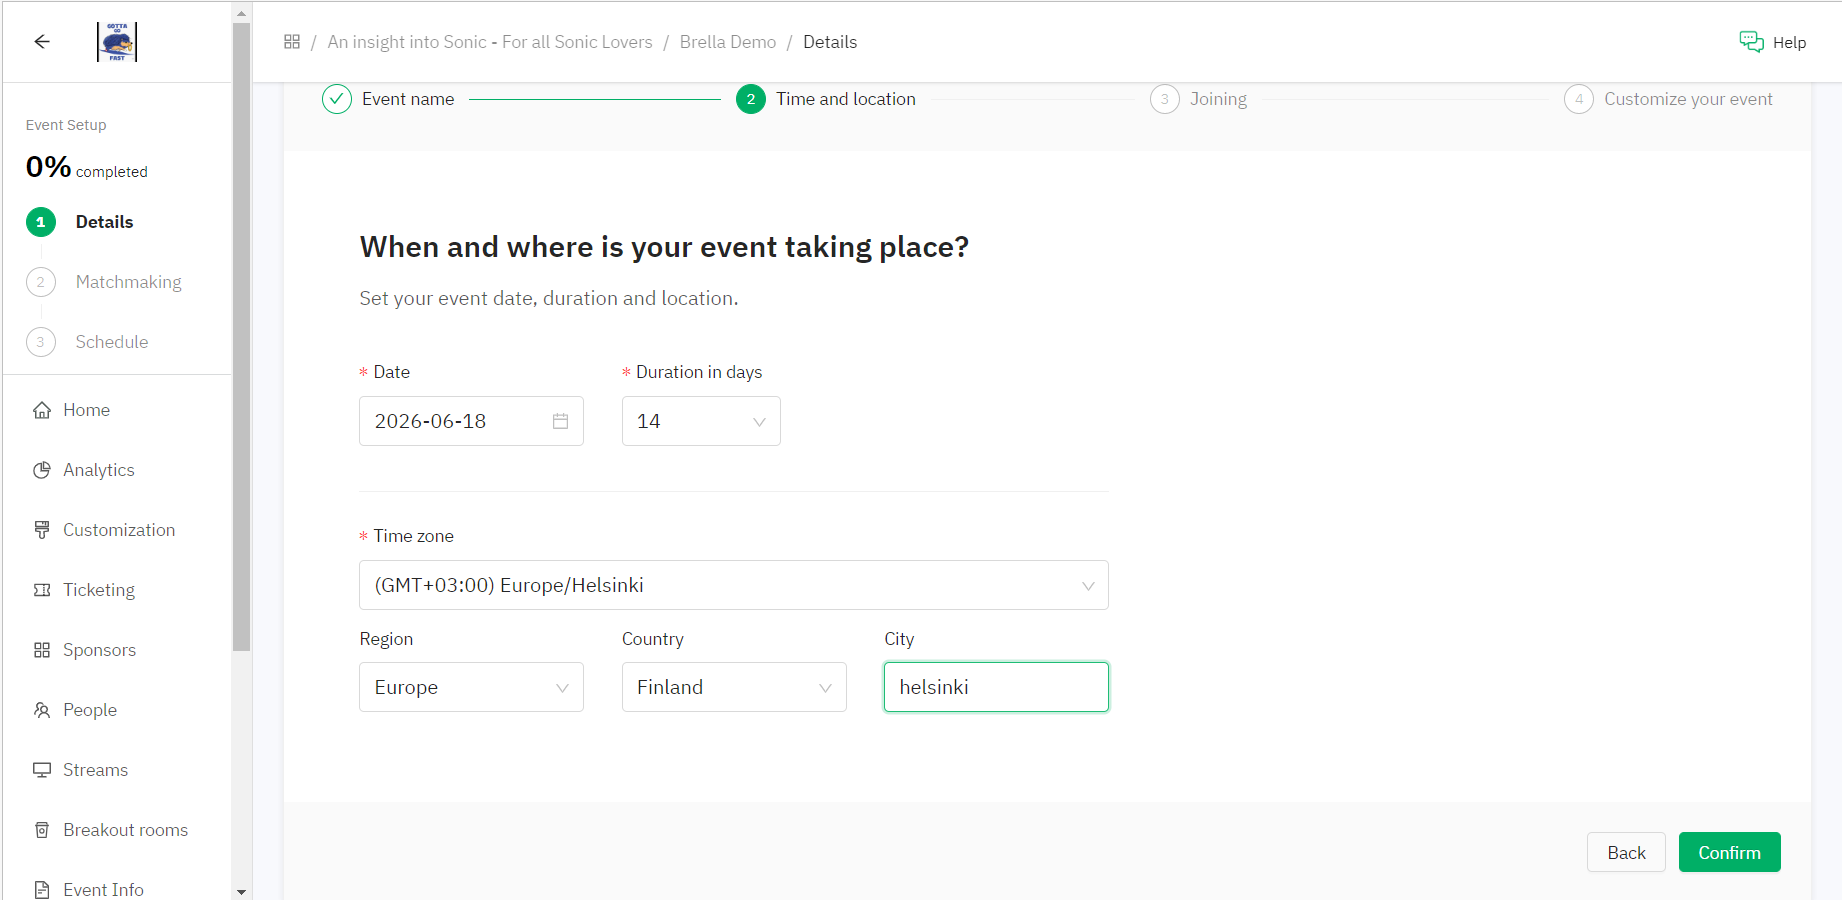Viewport: 1842px width, 900px height.
Task: Click the grid icon in breadcrumb
Action: pyautogui.click(x=292, y=42)
